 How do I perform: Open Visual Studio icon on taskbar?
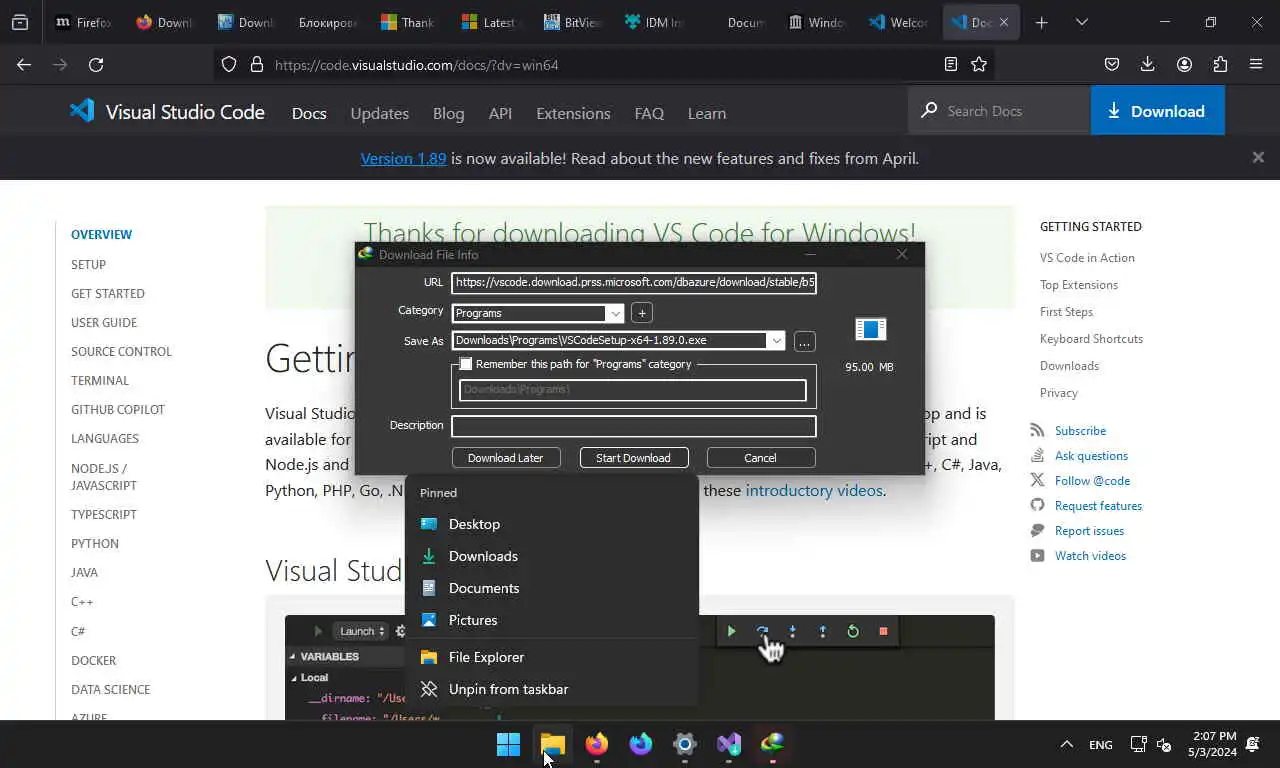click(x=729, y=744)
